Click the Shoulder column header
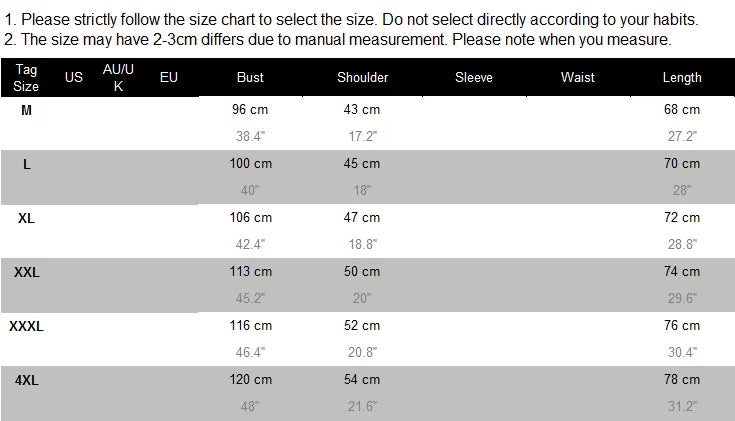This screenshot has width=735, height=421. [362, 78]
